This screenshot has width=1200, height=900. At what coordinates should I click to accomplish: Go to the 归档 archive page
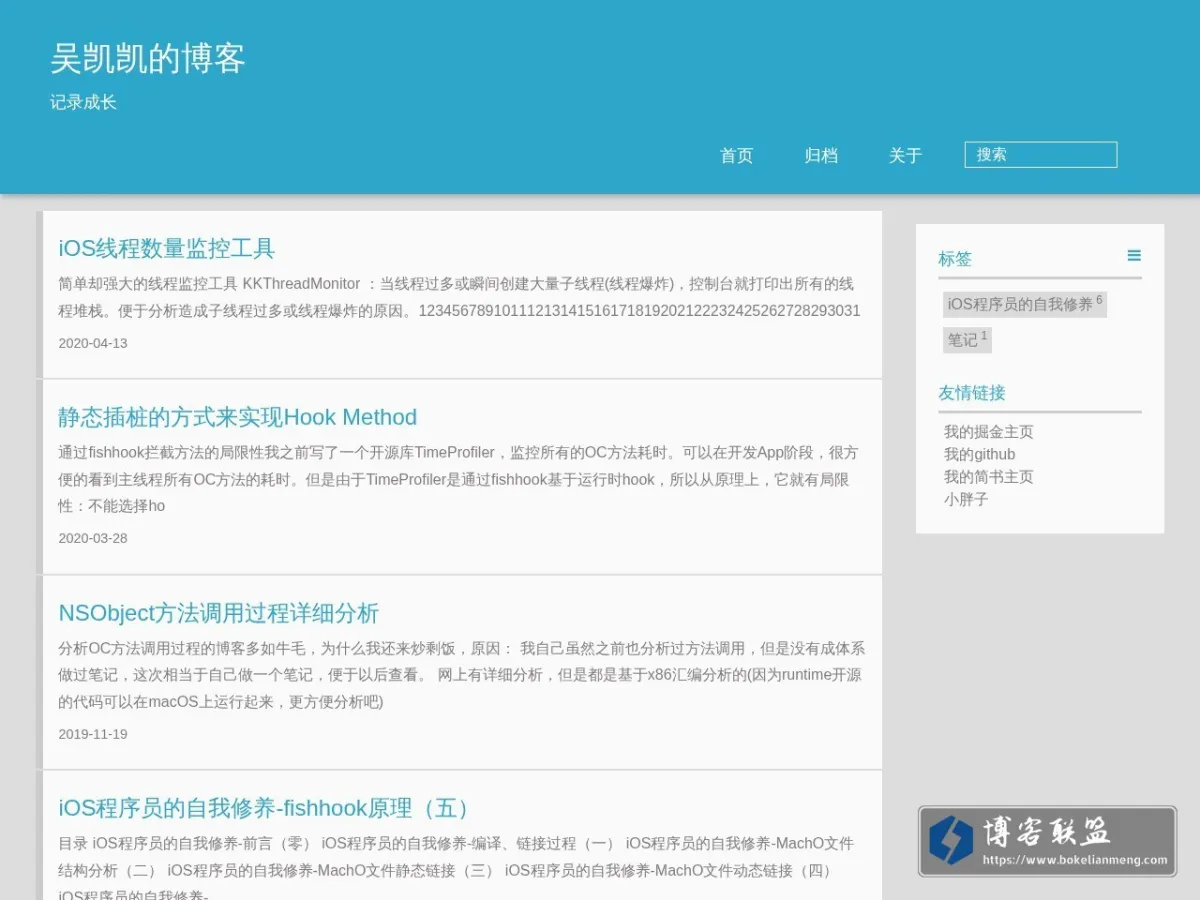click(x=821, y=155)
